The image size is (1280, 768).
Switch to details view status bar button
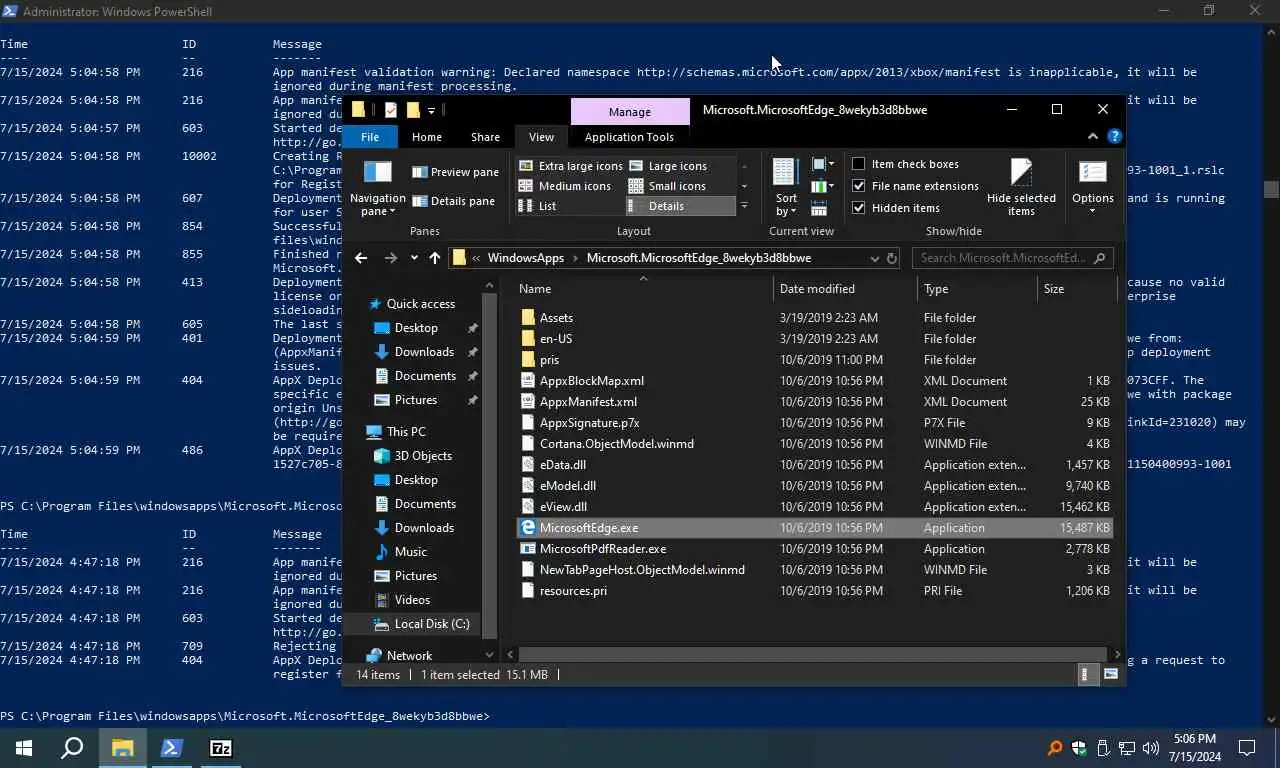click(1086, 675)
